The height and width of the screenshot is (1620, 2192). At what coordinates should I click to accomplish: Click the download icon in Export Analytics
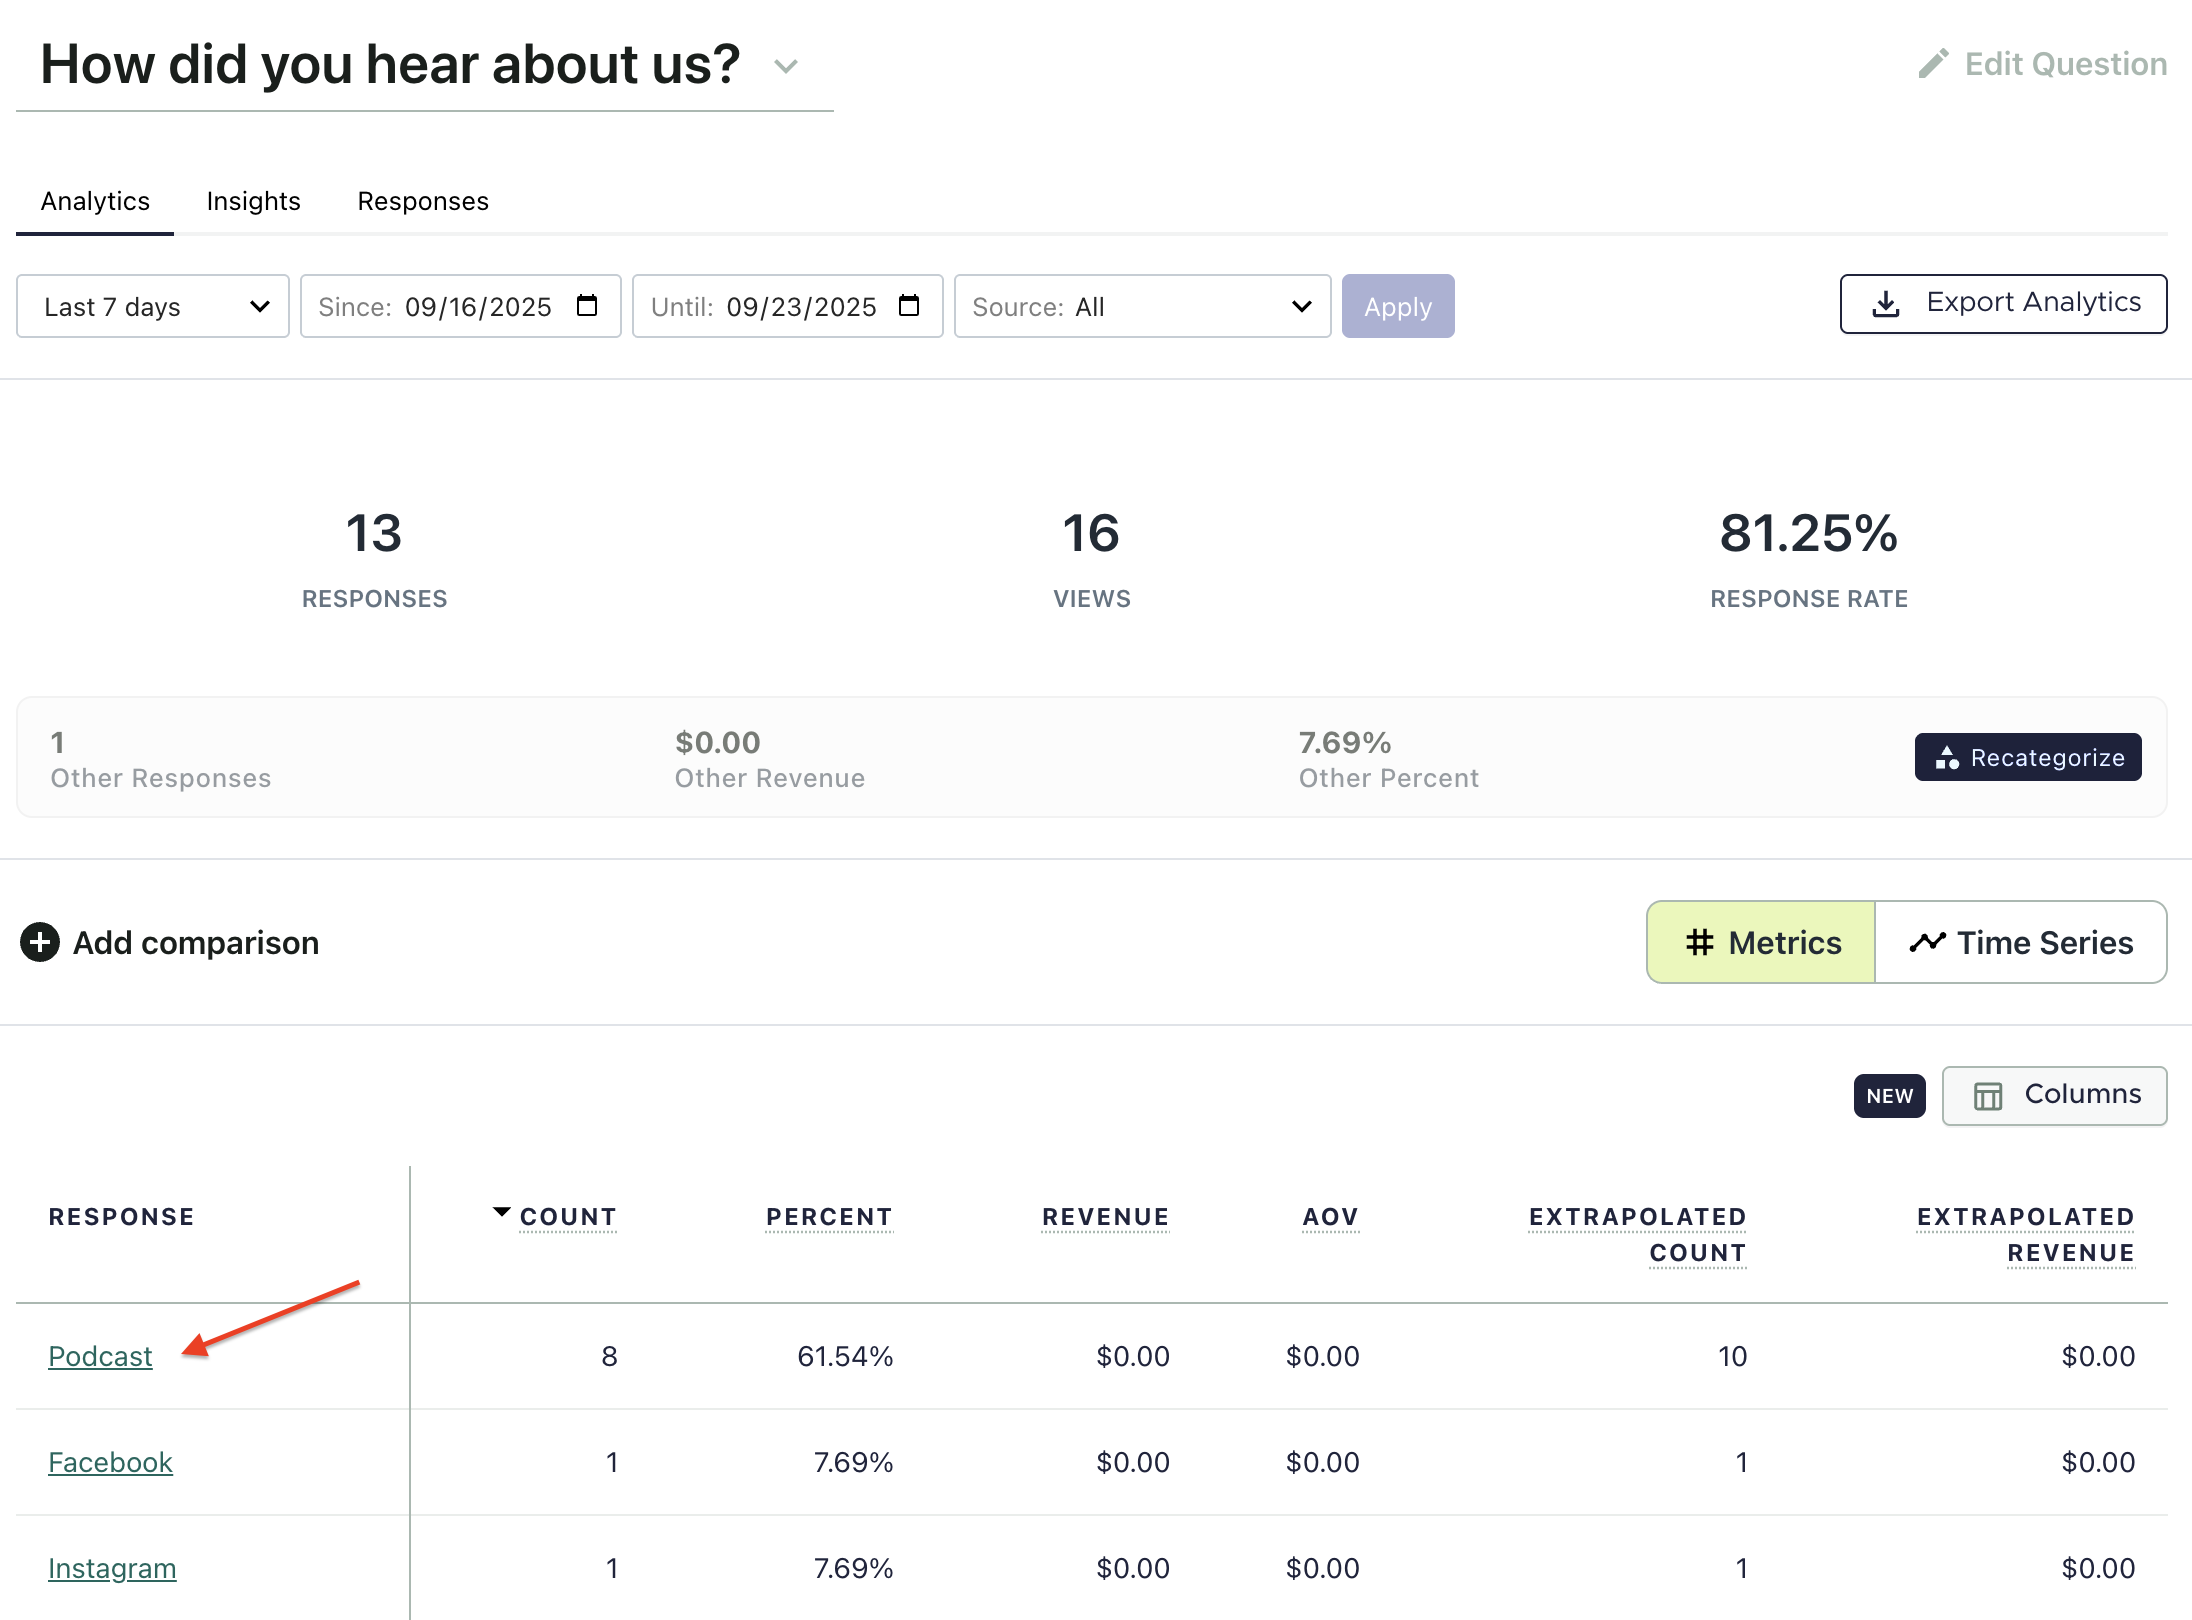(1885, 304)
